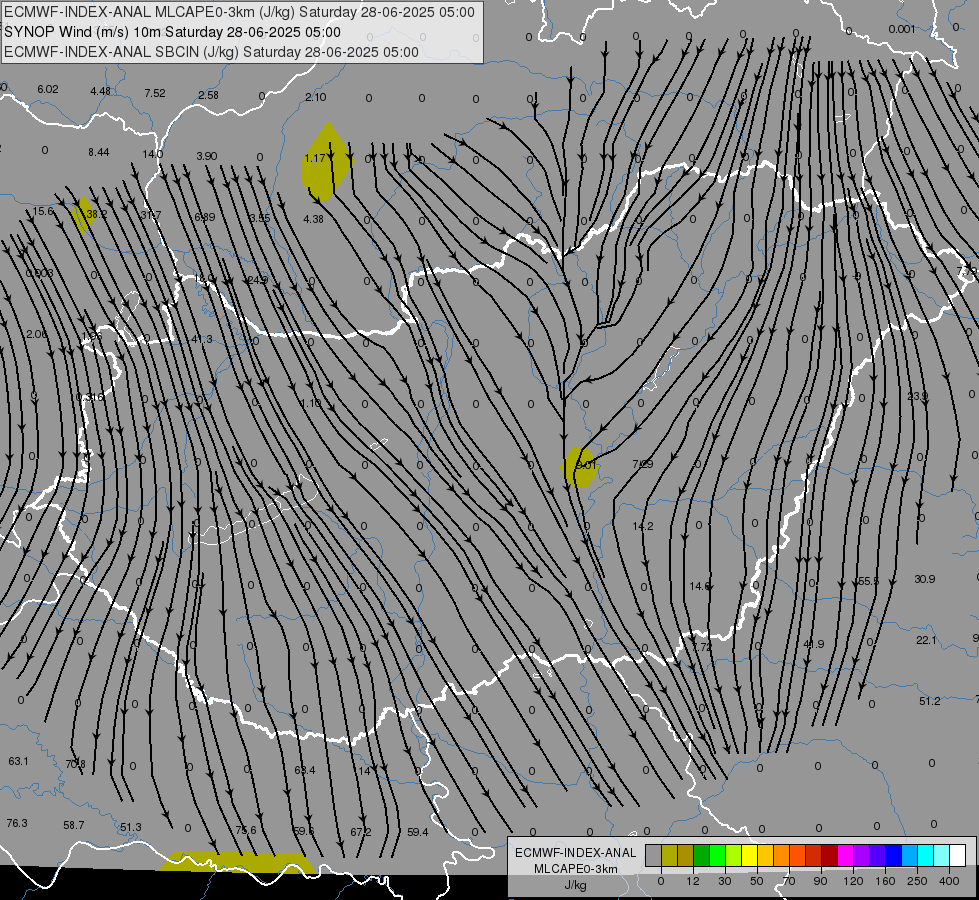Click the dark red legend swatch
The width and height of the screenshot is (979, 900).
830,855
